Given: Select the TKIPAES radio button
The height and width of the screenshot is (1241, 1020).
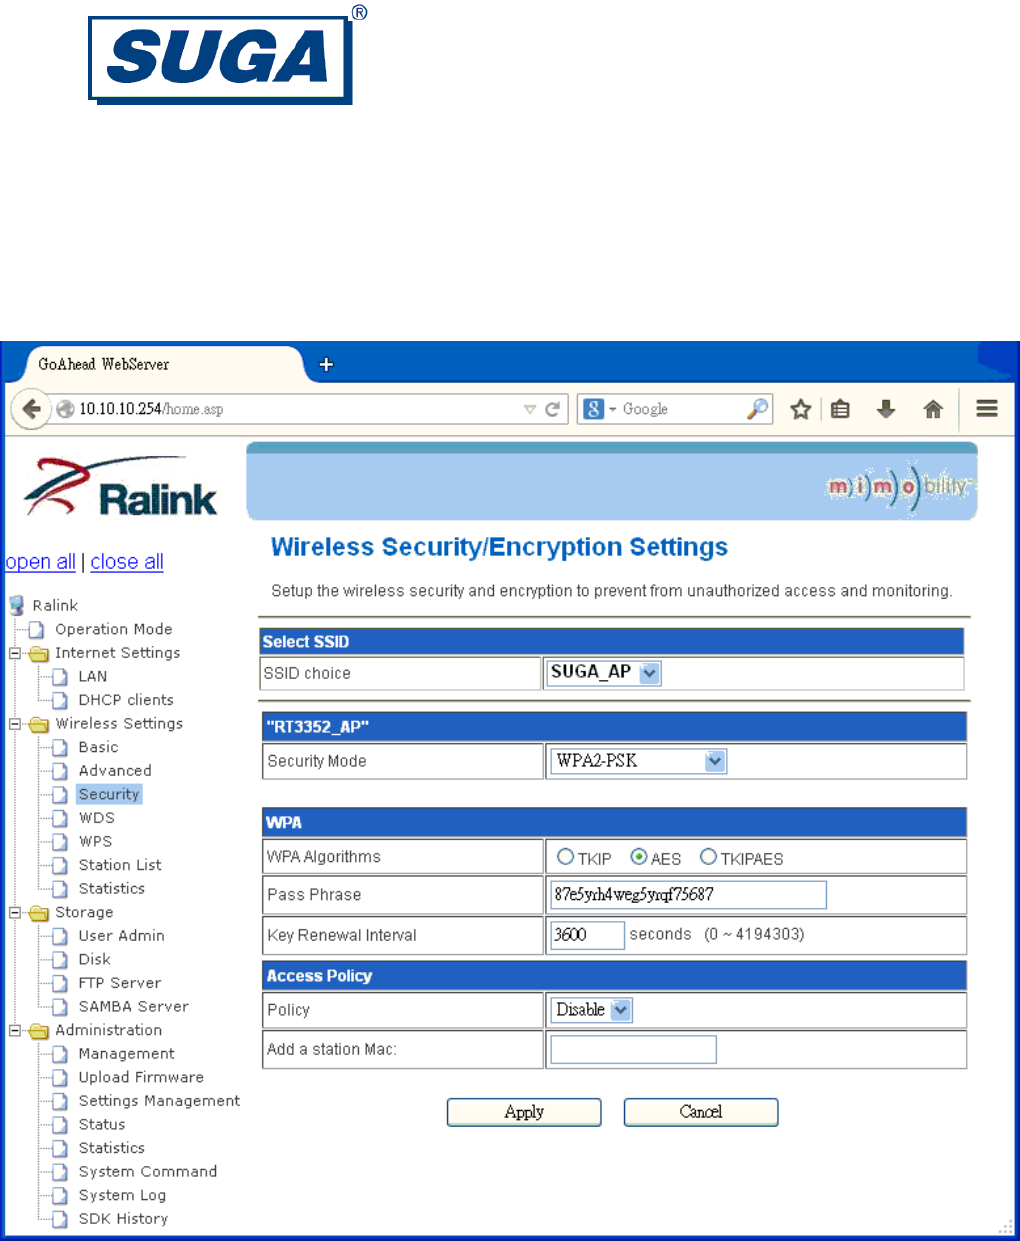Looking at the screenshot, I should pyautogui.click(x=708, y=857).
